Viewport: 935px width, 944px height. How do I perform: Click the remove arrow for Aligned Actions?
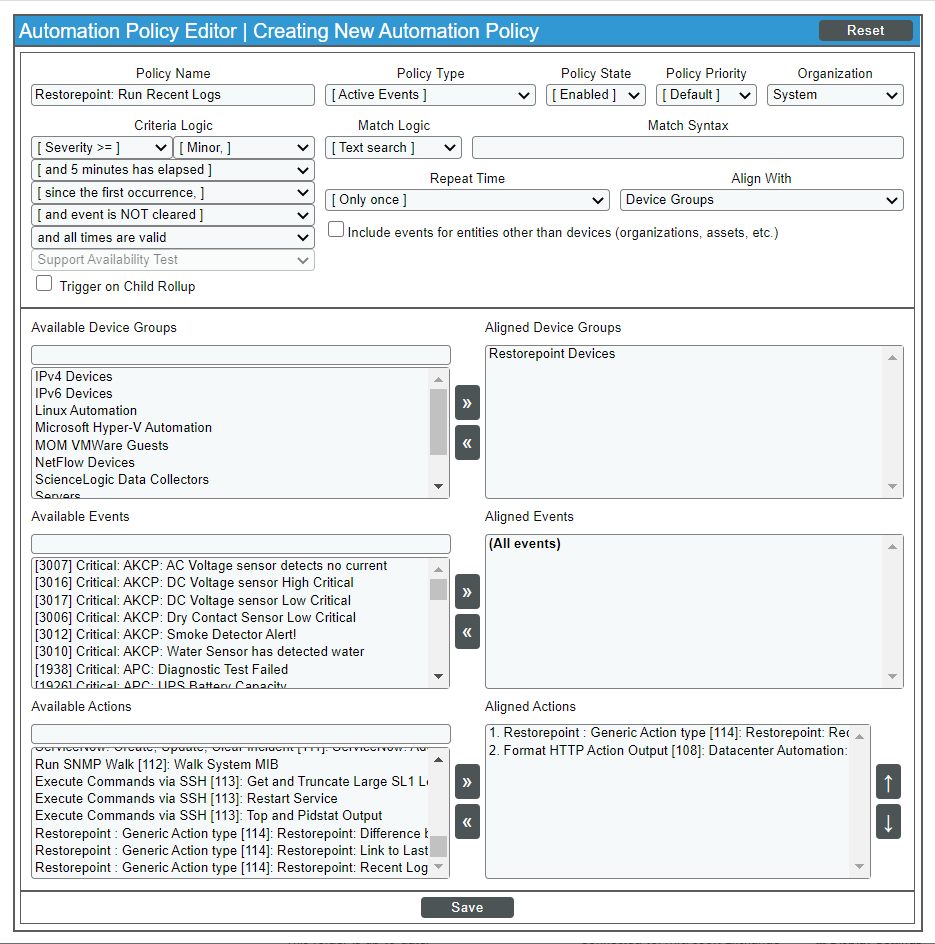[467, 821]
